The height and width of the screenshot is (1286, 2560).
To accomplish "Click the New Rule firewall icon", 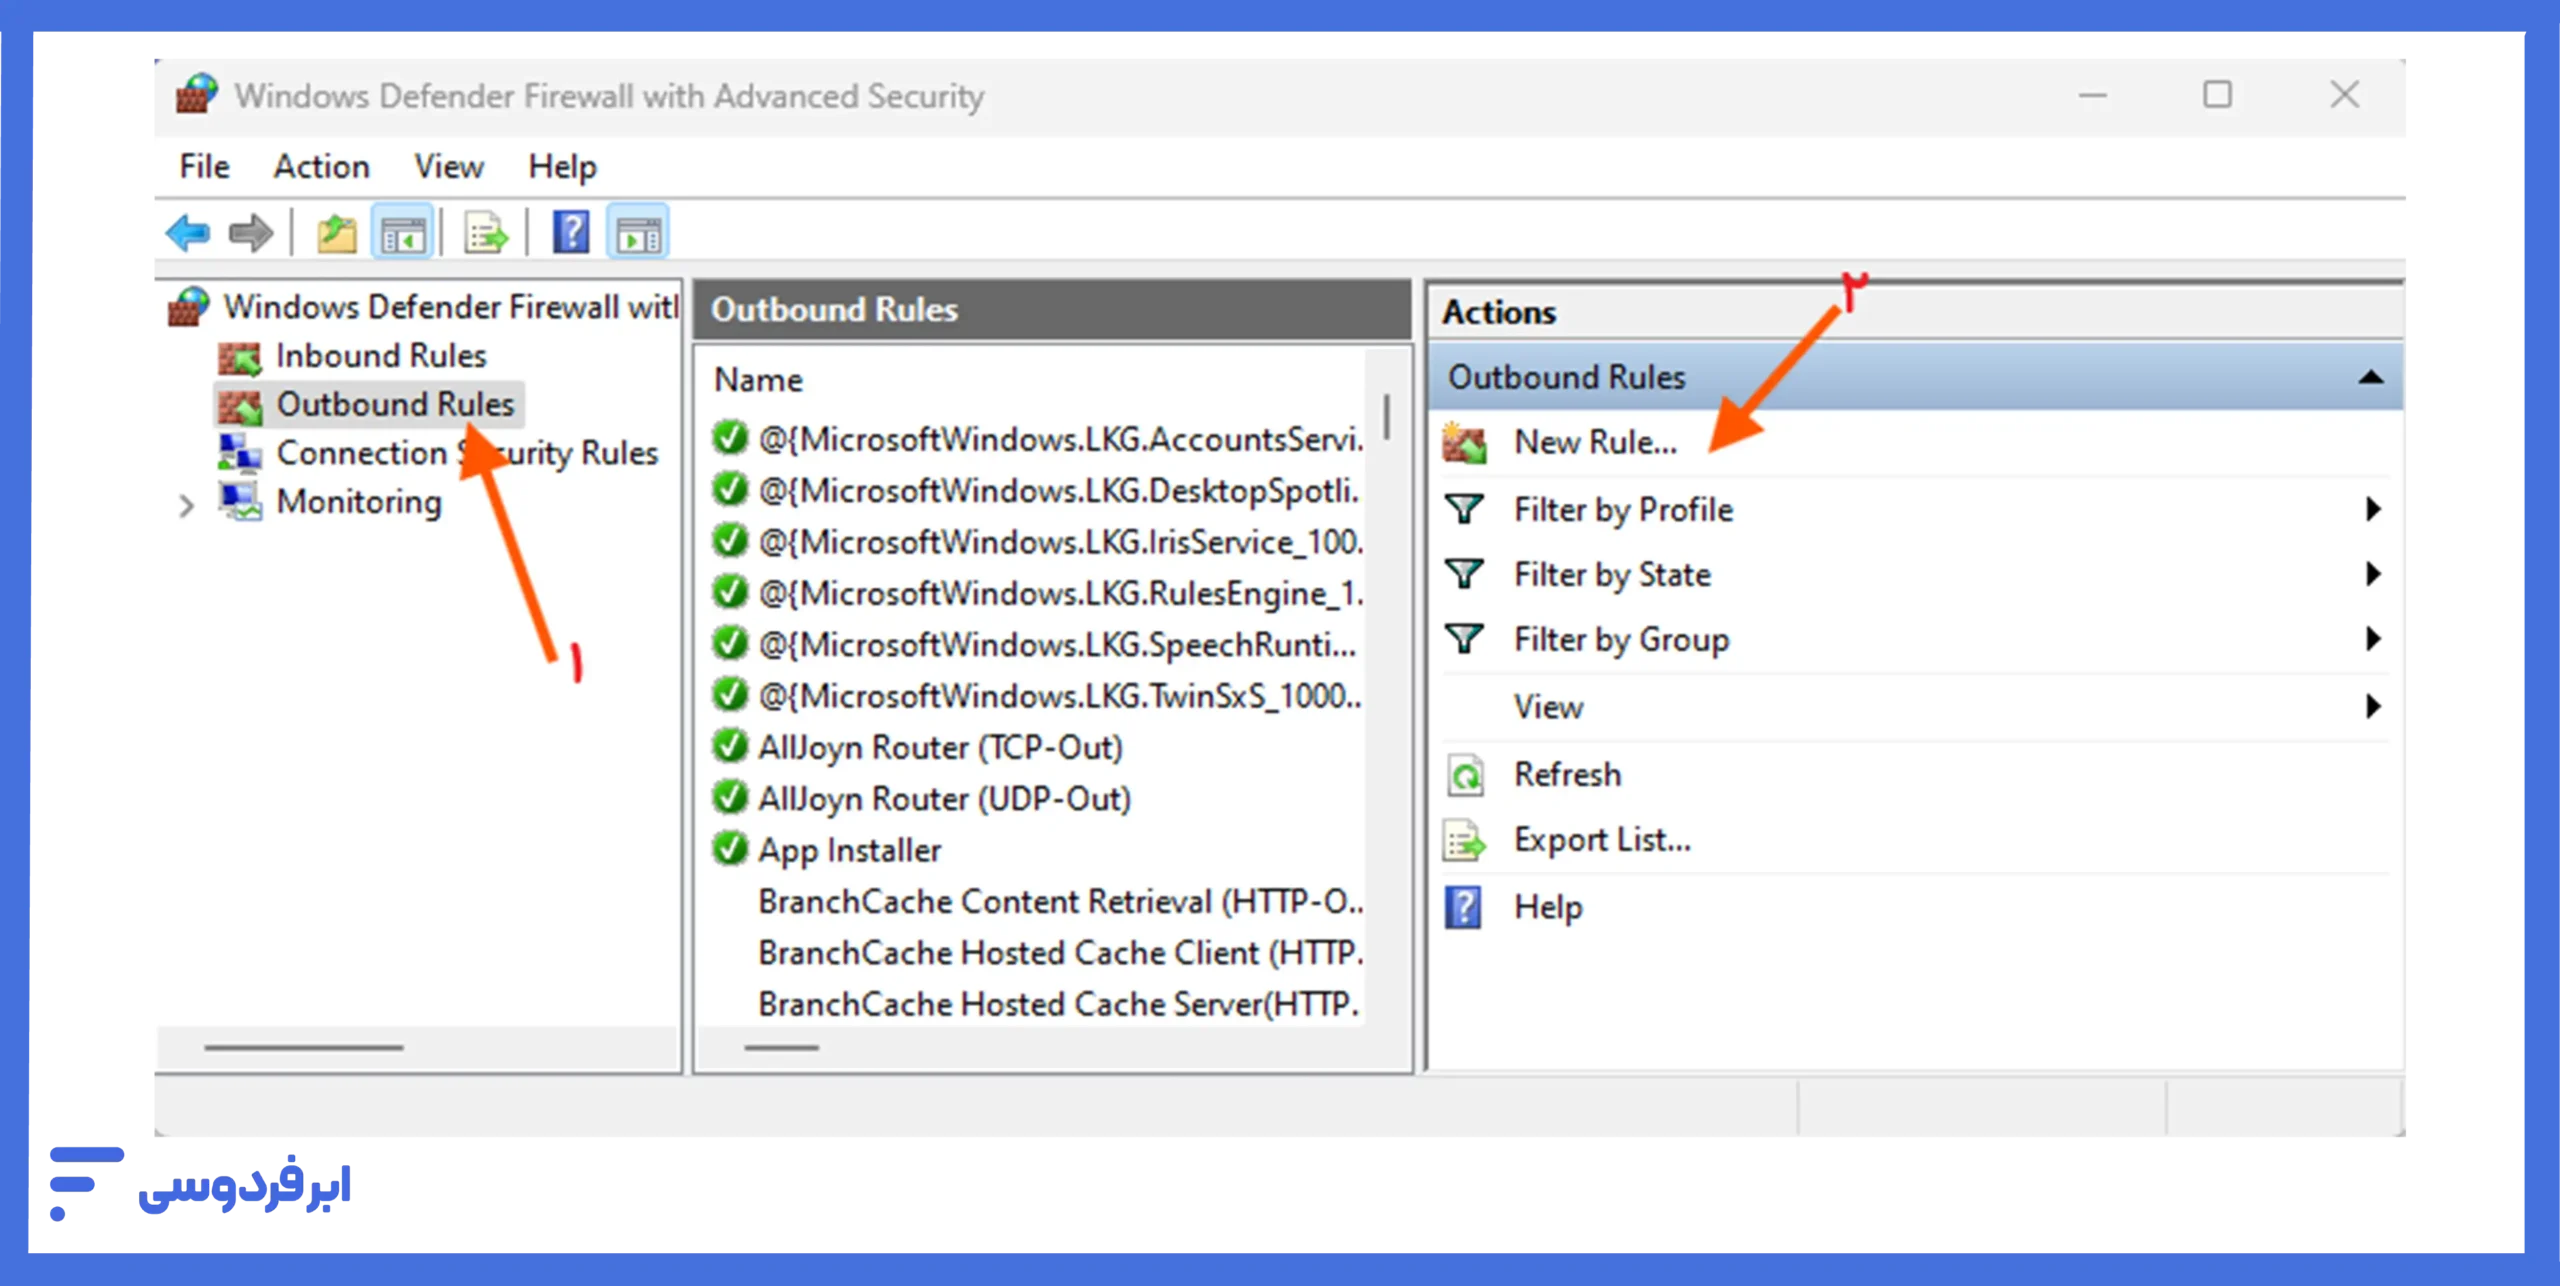I will [1464, 443].
